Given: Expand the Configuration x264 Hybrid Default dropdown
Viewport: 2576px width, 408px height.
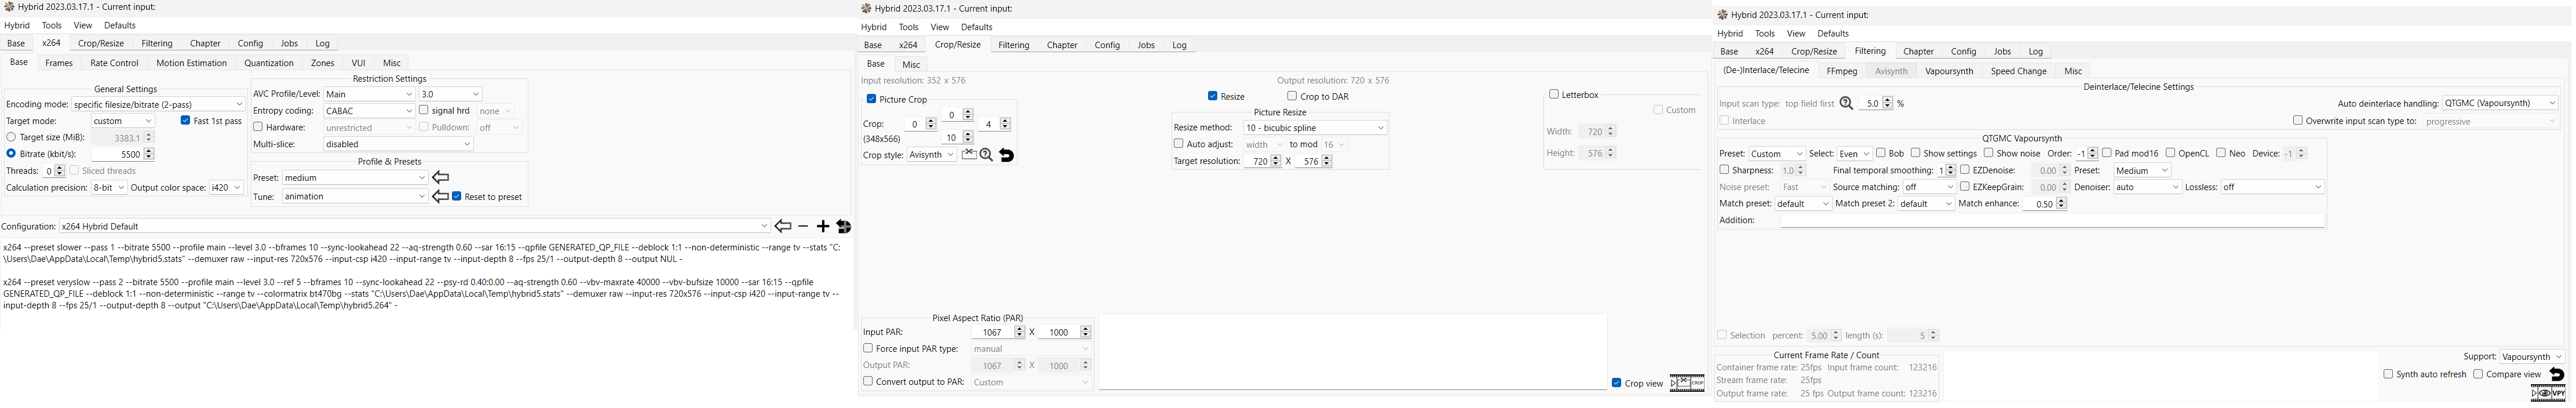Looking at the screenshot, I should pos(415,227).
